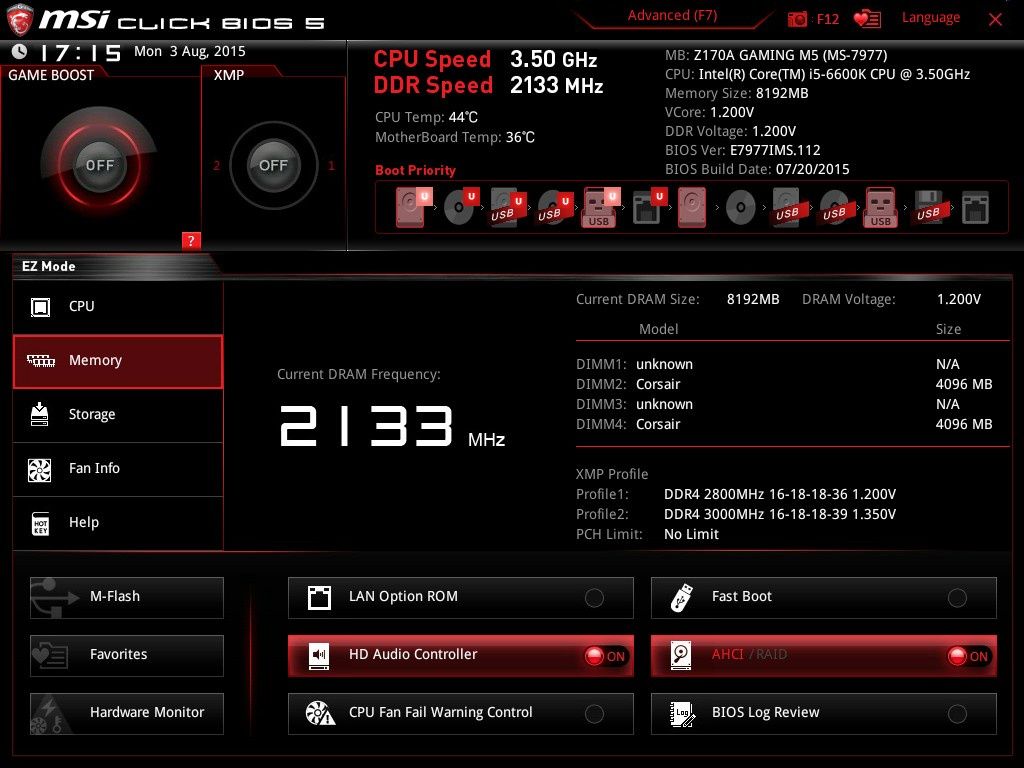Image resolution: width=1024 pixels, height=768 pixels.
Task: Click the 17:15 system time display
Action: pos(80,53)
